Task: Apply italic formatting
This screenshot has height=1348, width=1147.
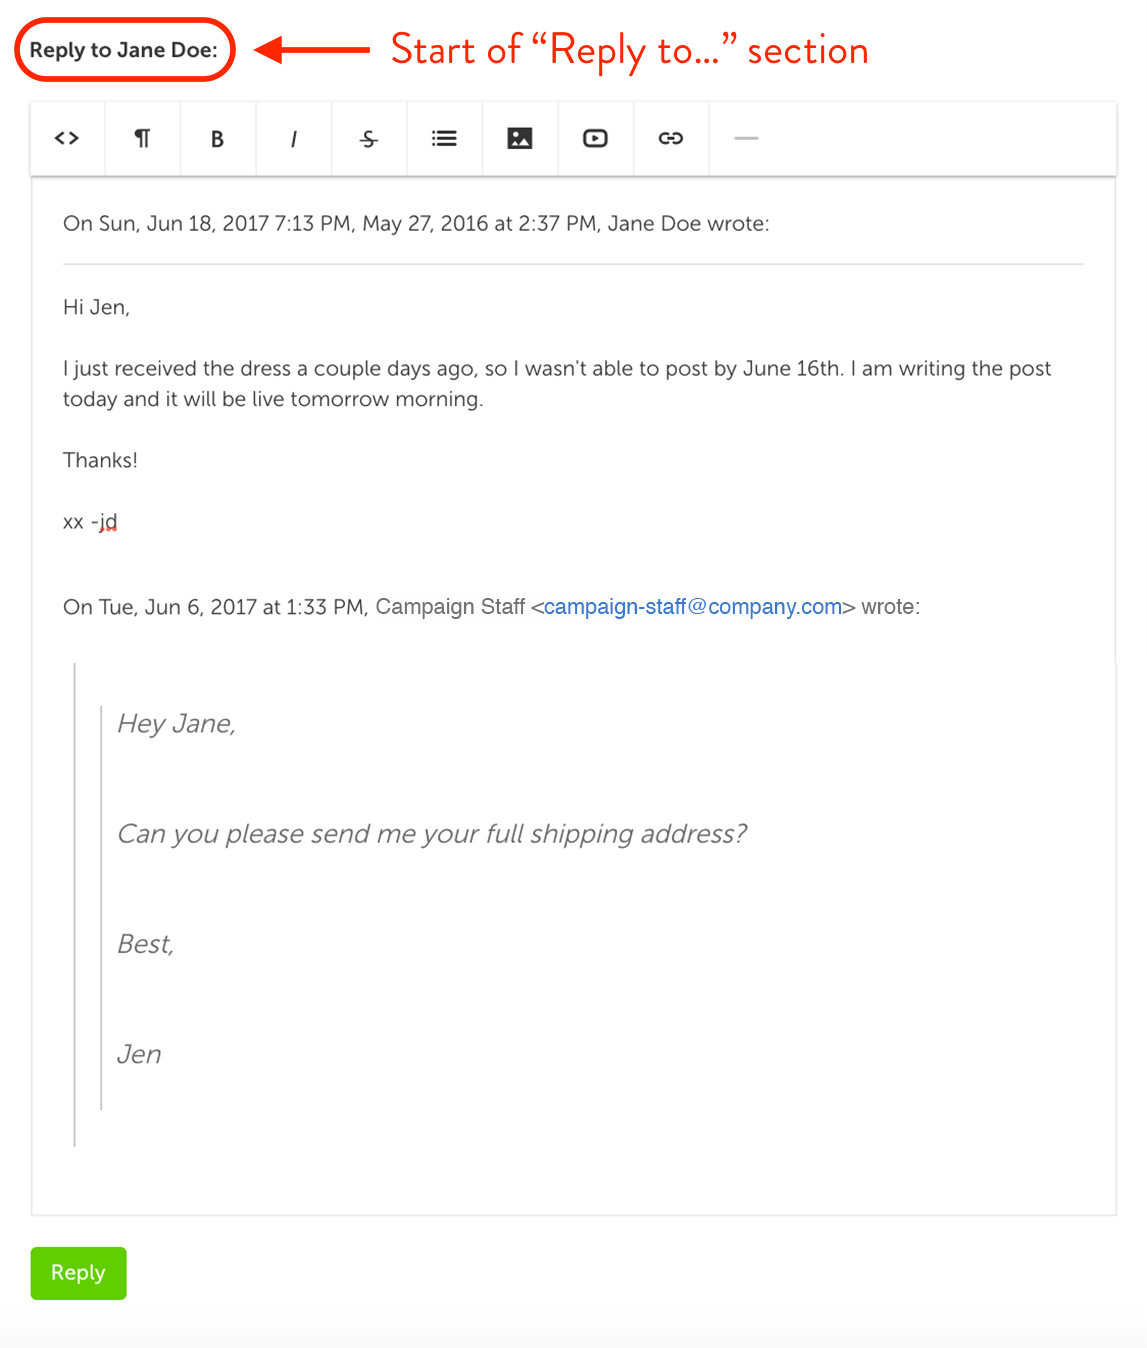Action: pyautogui.click(x=294, y=139)
